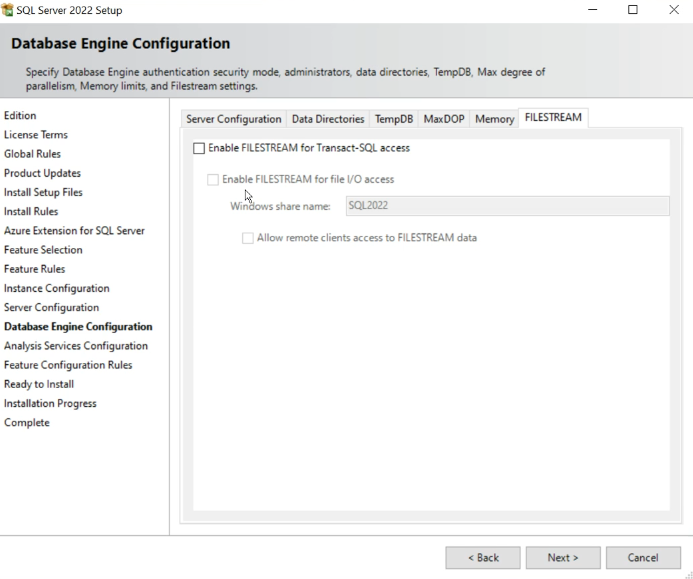The width and height of the screenshot is (693, 579).
Task: Cancel the SQL Server setup
Action: pos(643,558)
